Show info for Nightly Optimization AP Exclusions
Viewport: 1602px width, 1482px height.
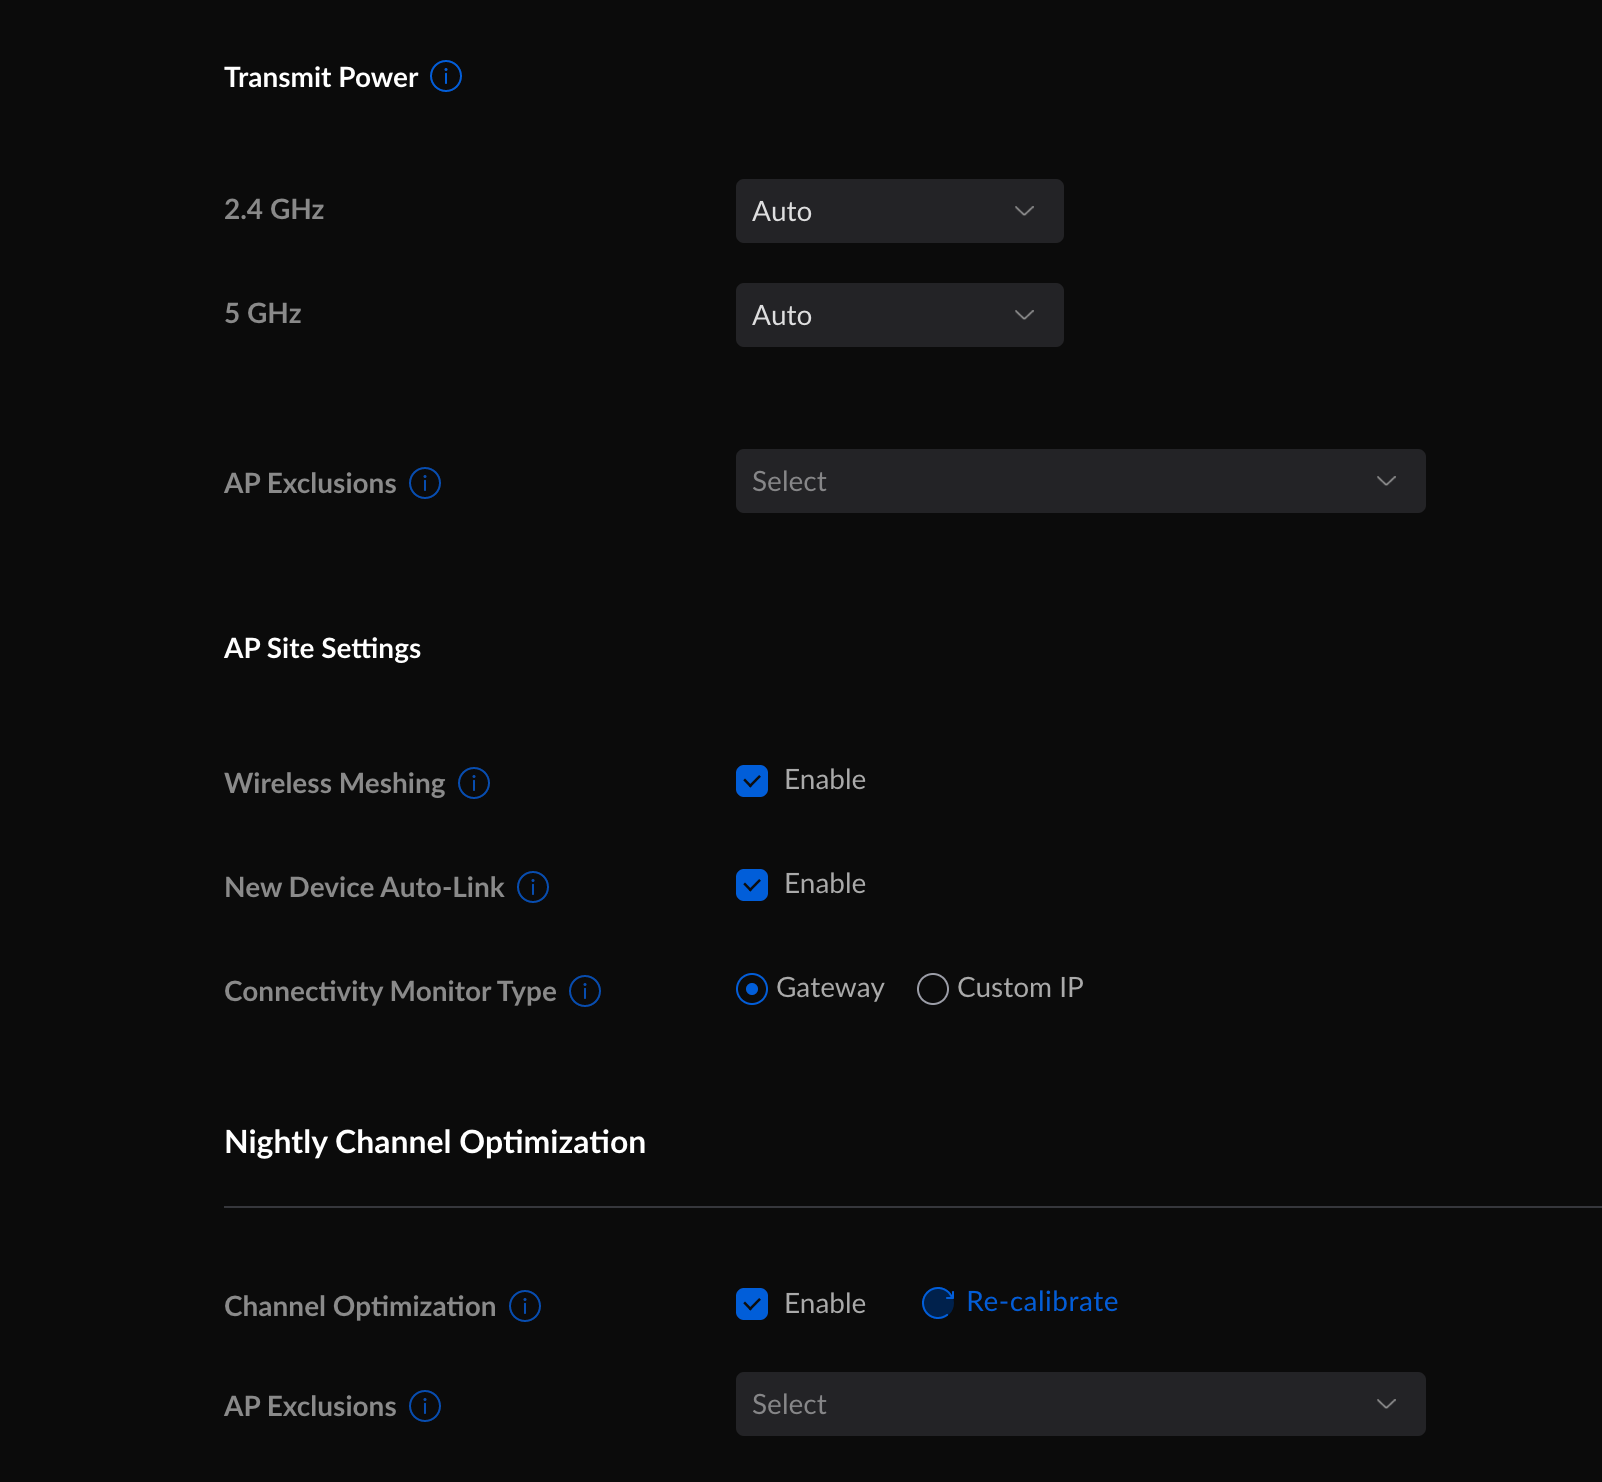[425, 1406]
